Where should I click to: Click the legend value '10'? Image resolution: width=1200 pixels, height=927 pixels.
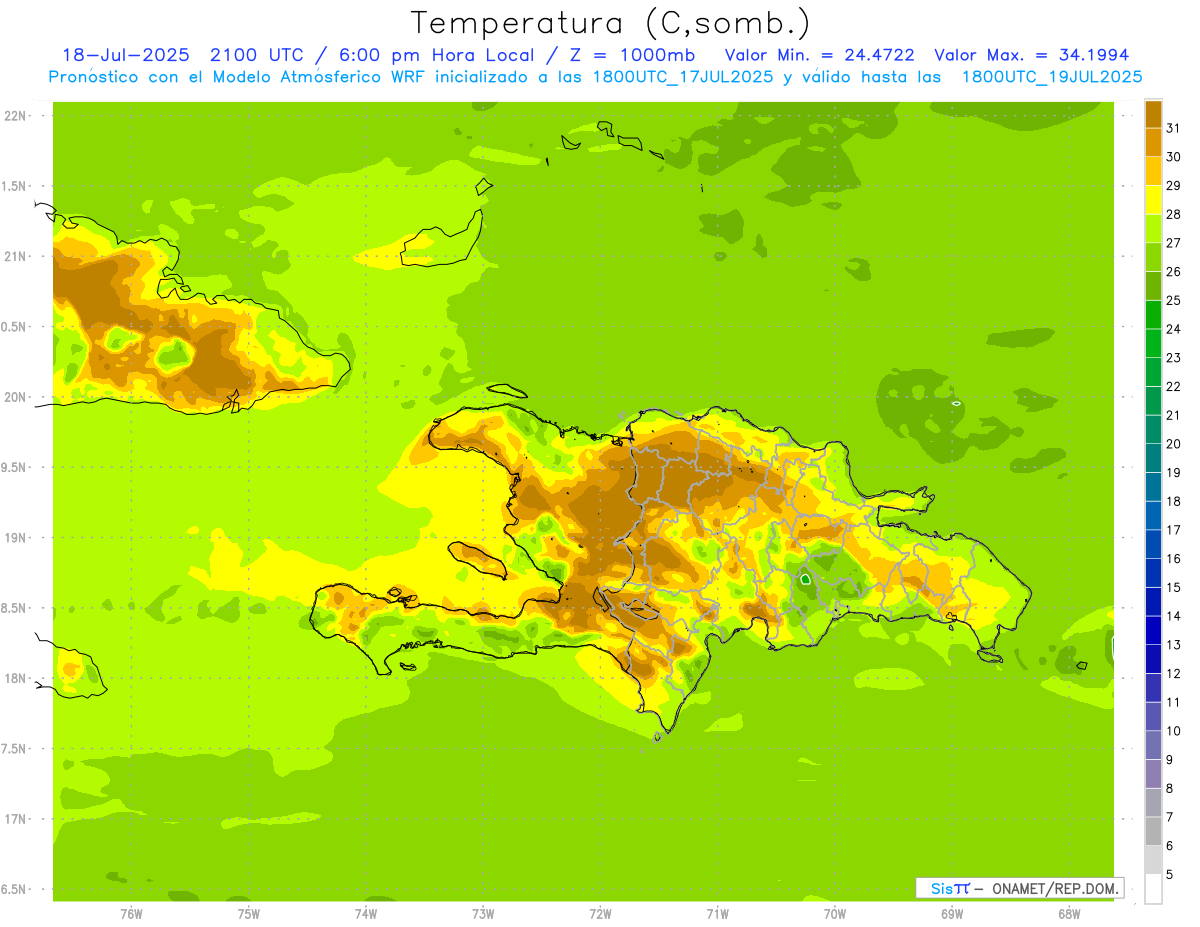point(1174,731)
